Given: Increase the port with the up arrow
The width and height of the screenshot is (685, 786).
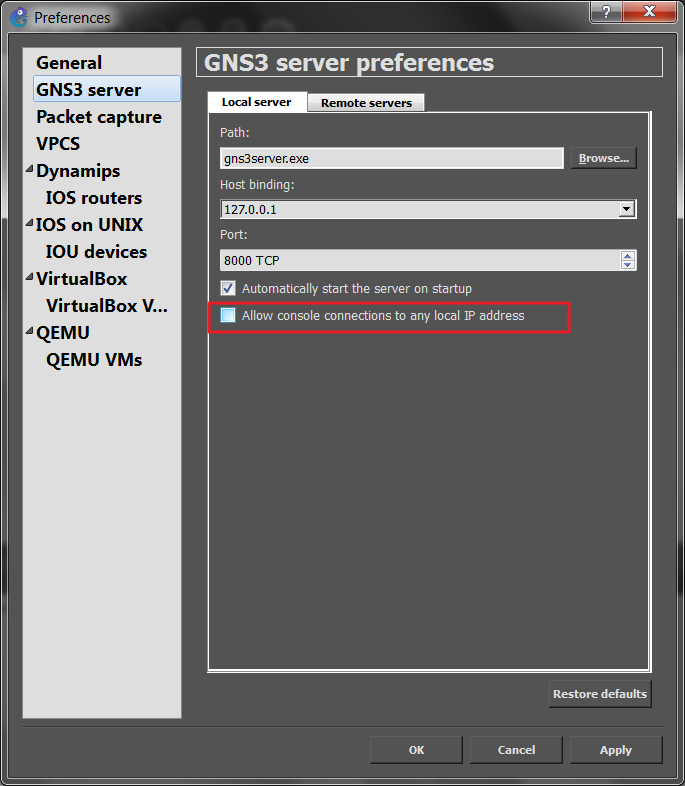Looking at the screenshot, I should (628, 256).
